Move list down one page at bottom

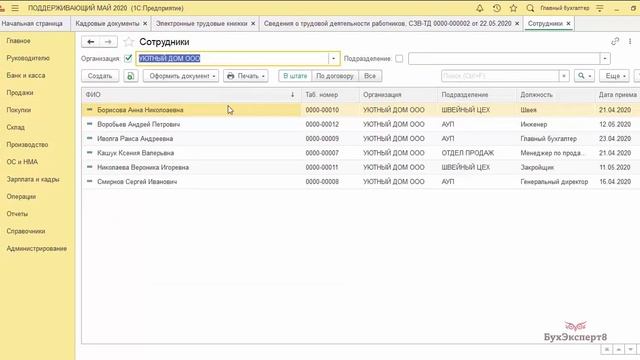tap(631, 349)
